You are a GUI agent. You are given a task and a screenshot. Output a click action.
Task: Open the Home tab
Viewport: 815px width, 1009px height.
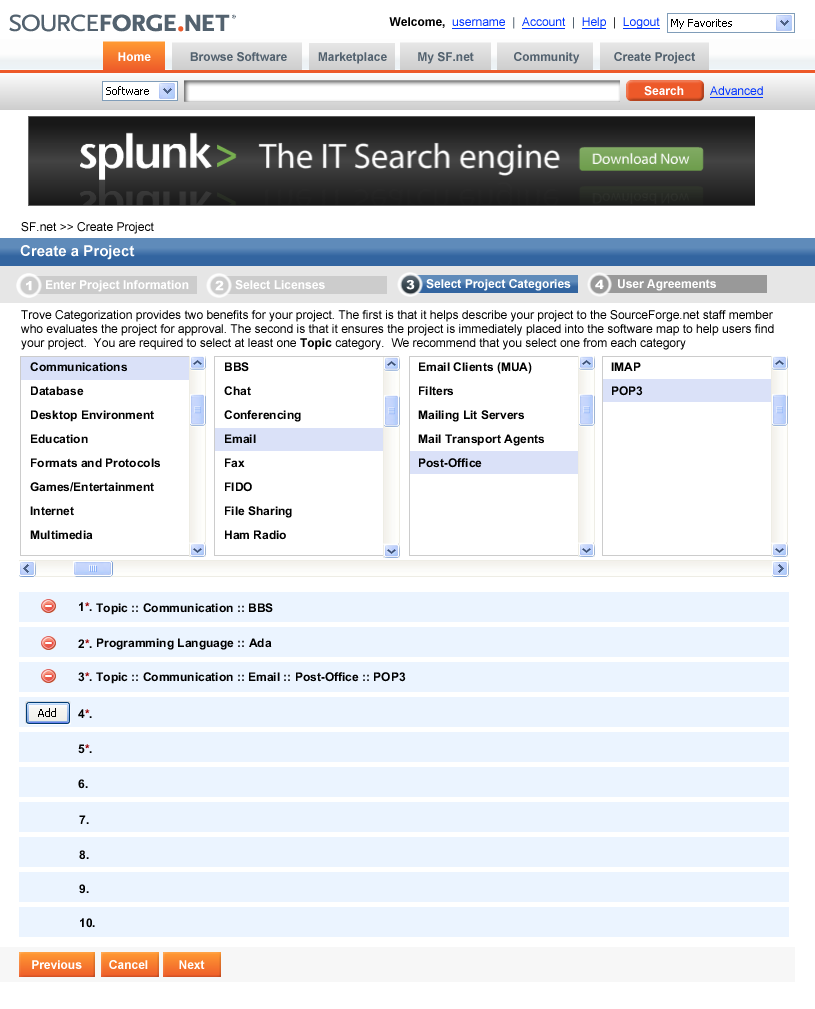[134, 57]
